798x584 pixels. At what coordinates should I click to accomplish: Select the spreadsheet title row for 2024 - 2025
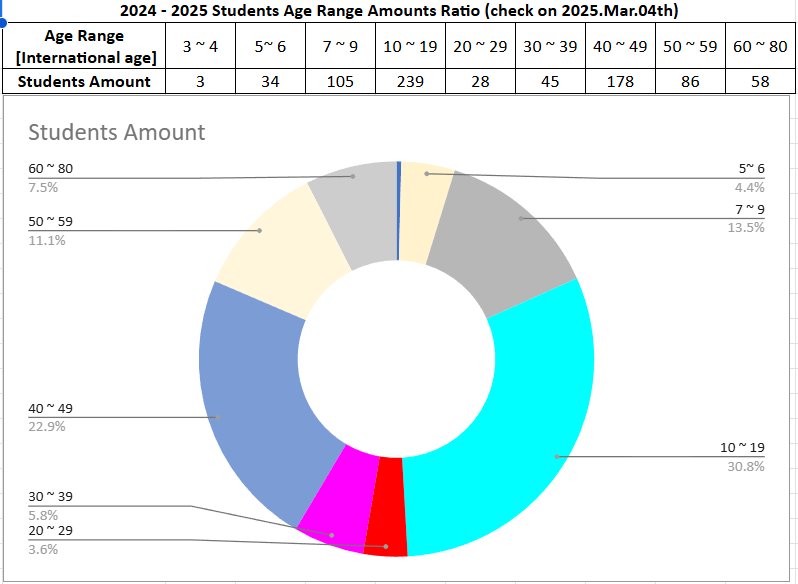click(x=400, y=12)
